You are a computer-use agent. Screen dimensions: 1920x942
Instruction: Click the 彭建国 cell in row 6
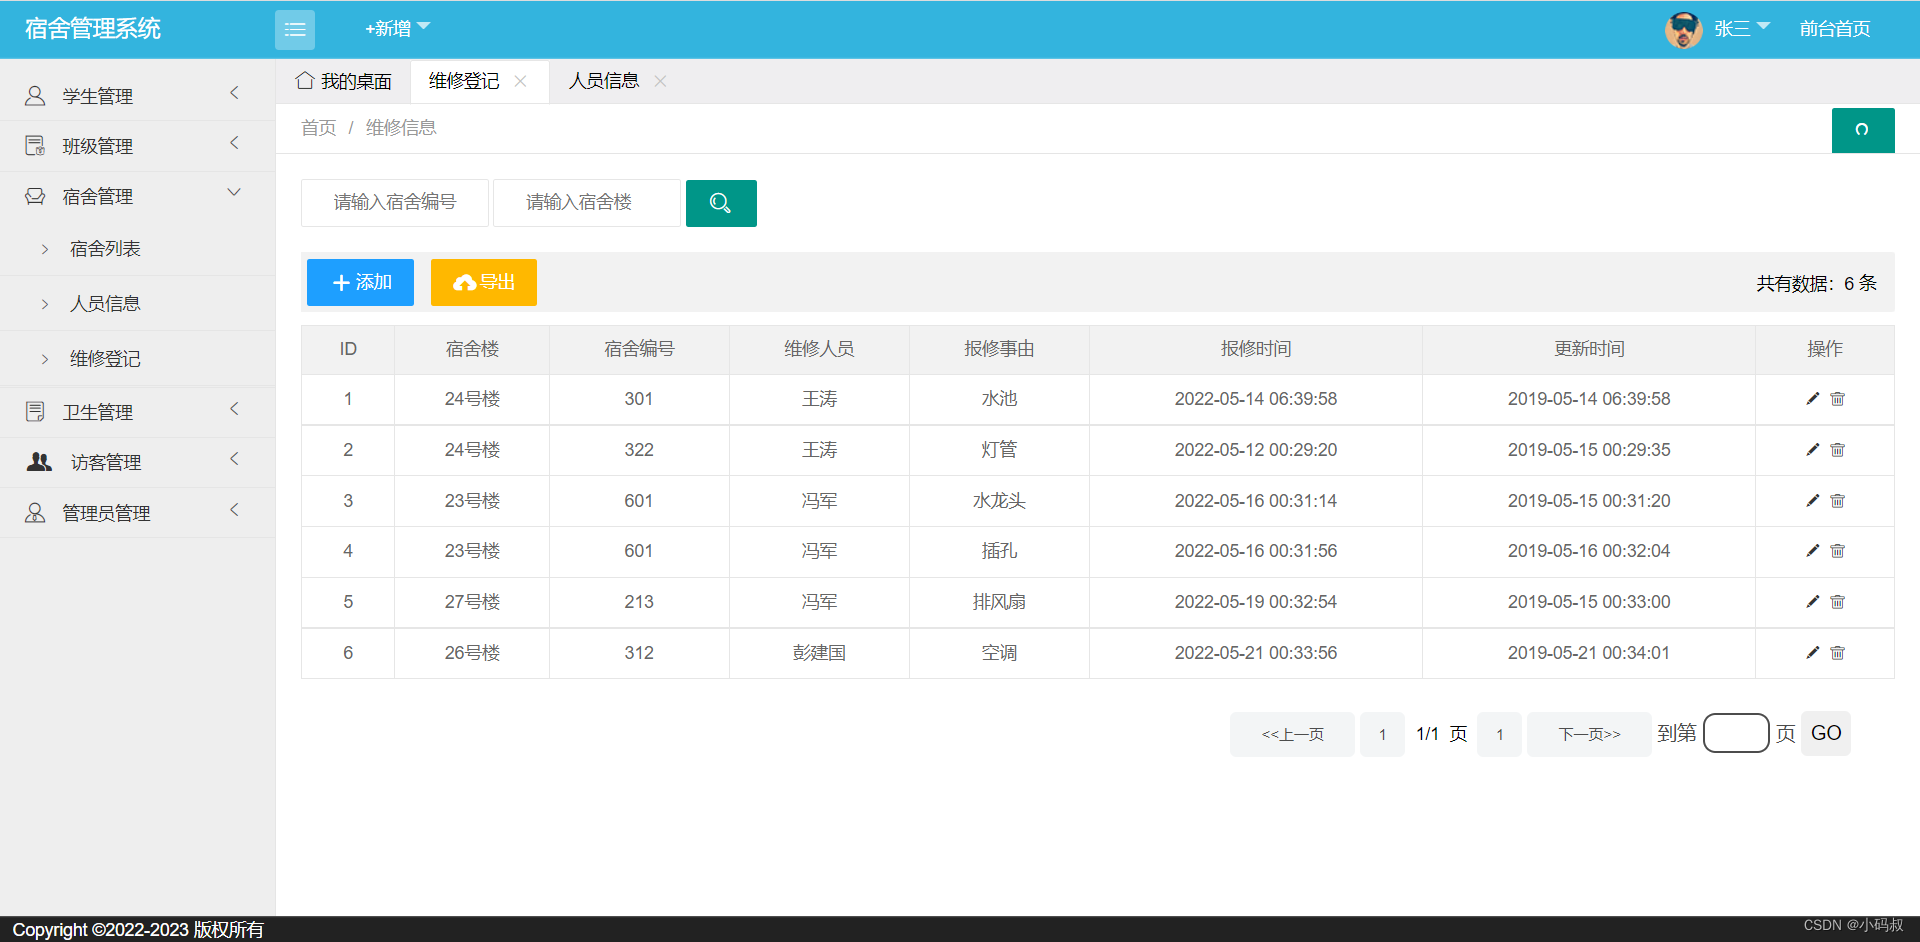pyautogui.click(x=819, y=653)
